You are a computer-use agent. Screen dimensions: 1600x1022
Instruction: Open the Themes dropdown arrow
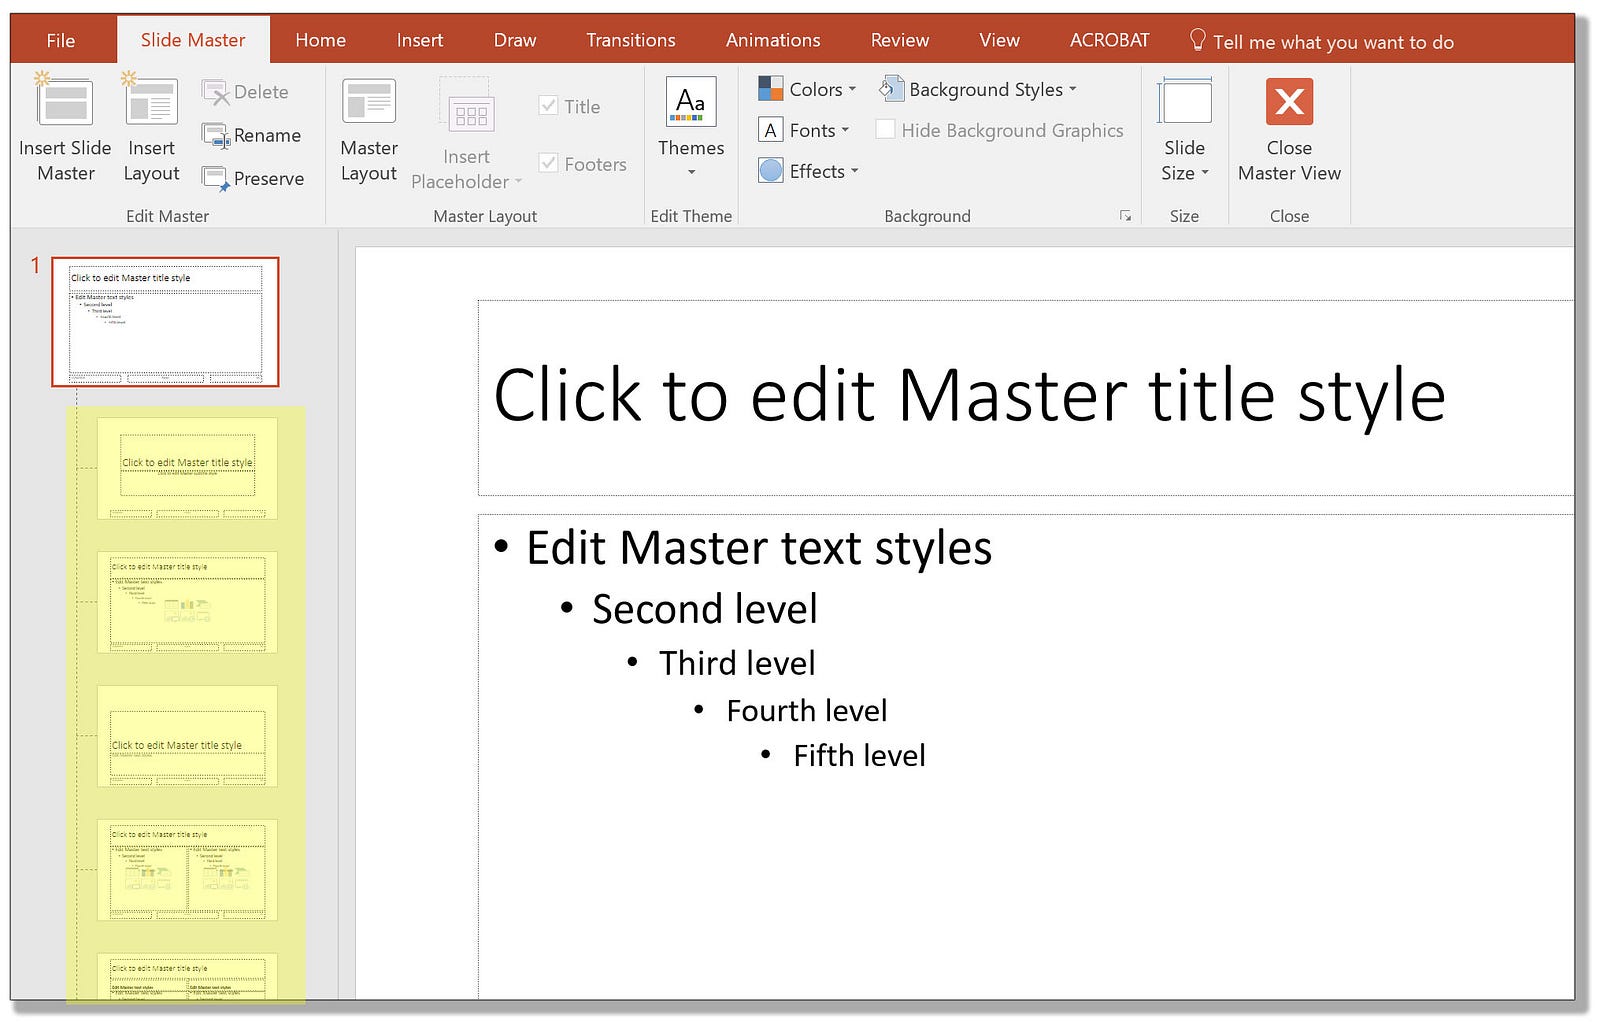[x=691, y=172]
